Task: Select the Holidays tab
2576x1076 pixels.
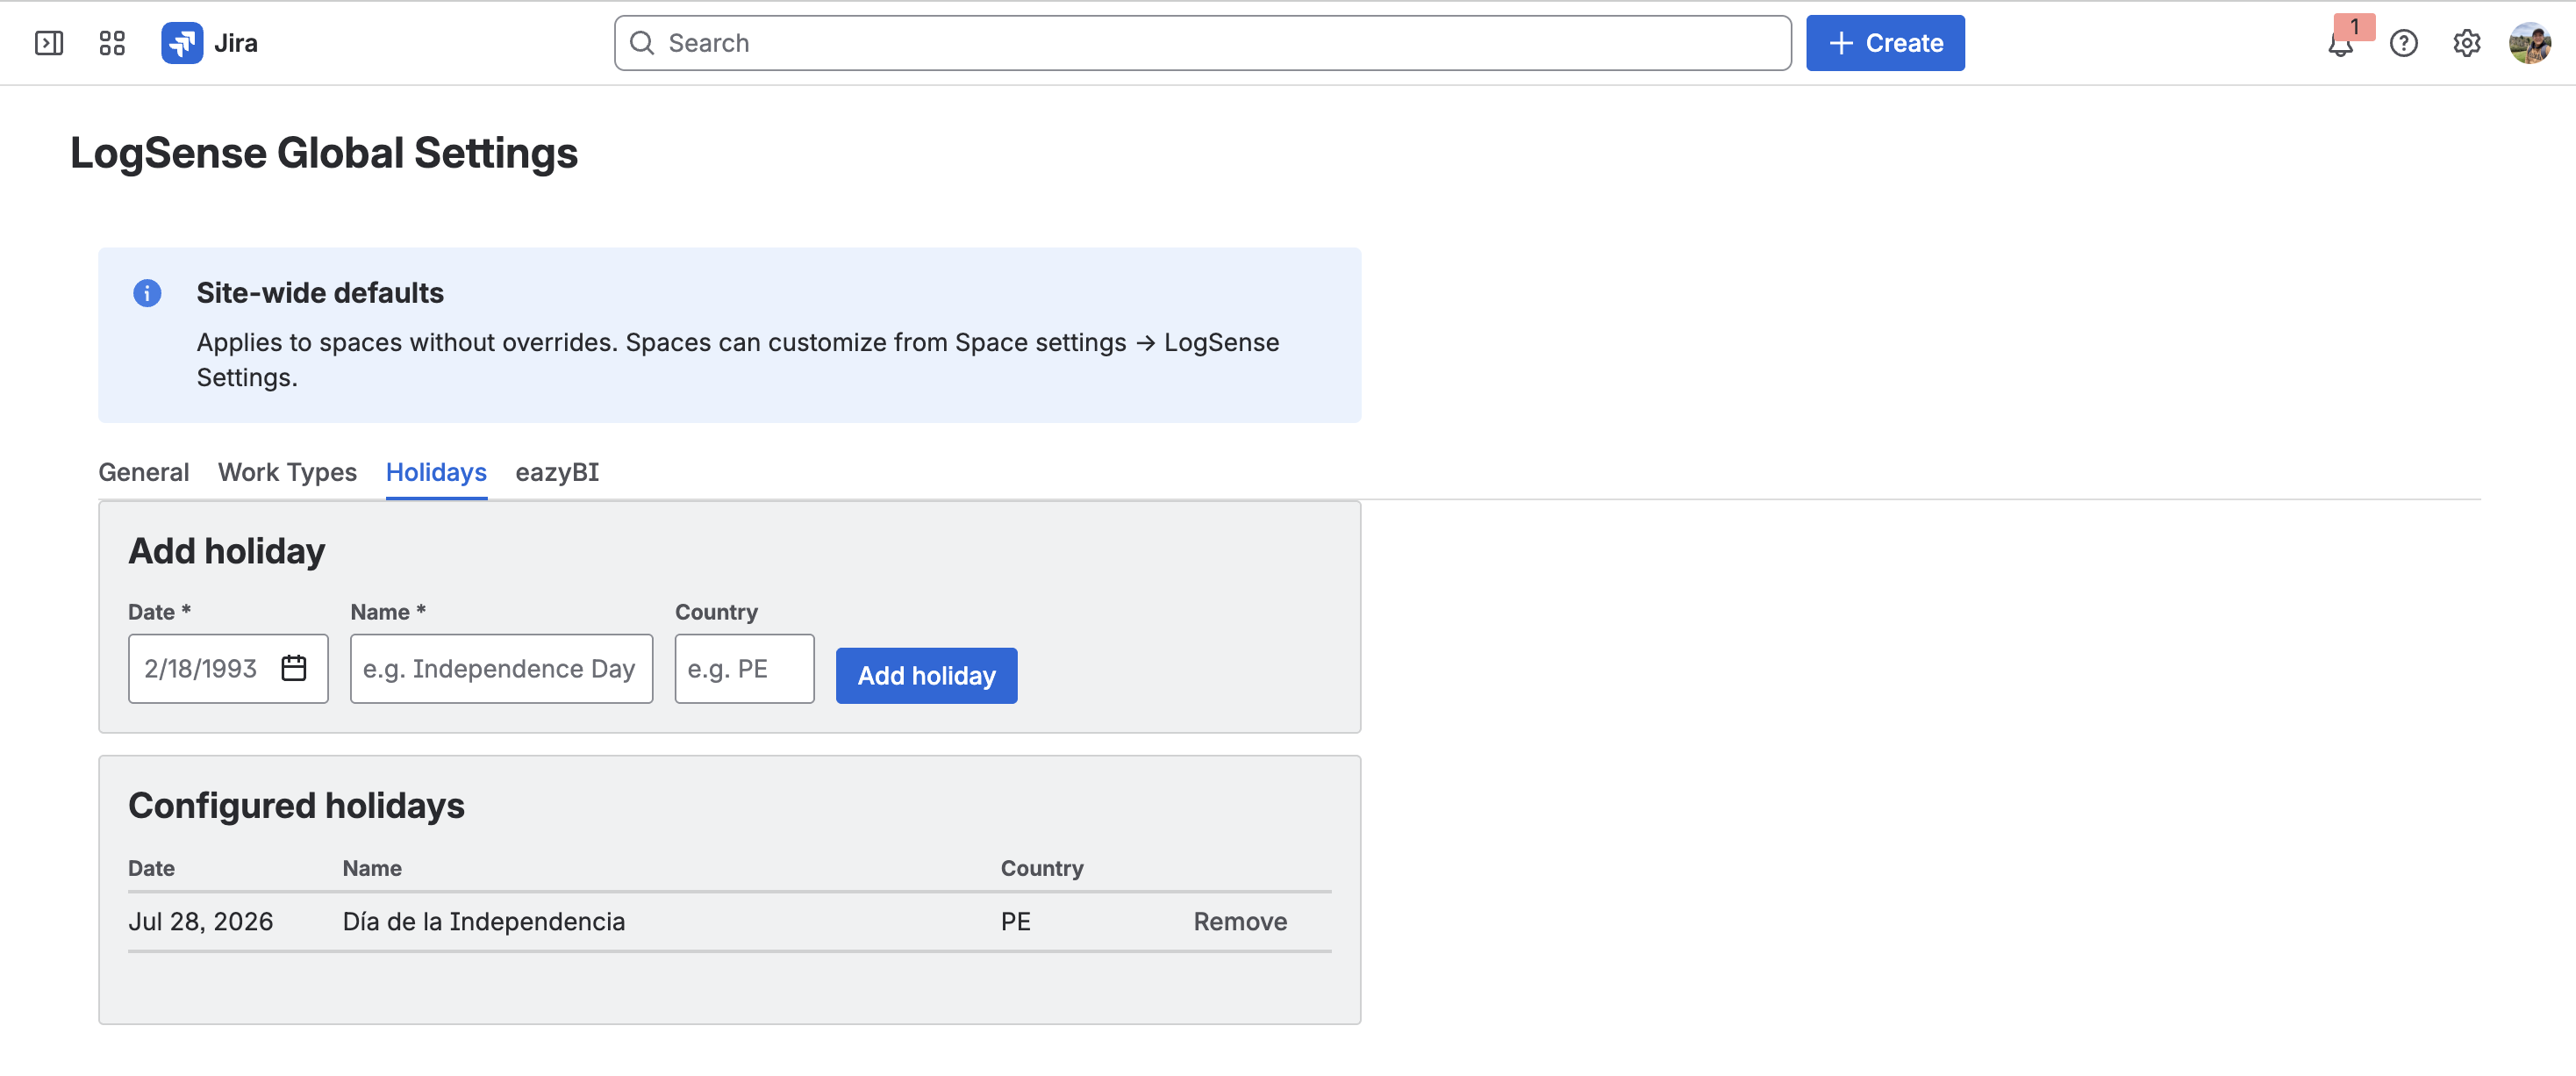Action: (x=436, y=472)
